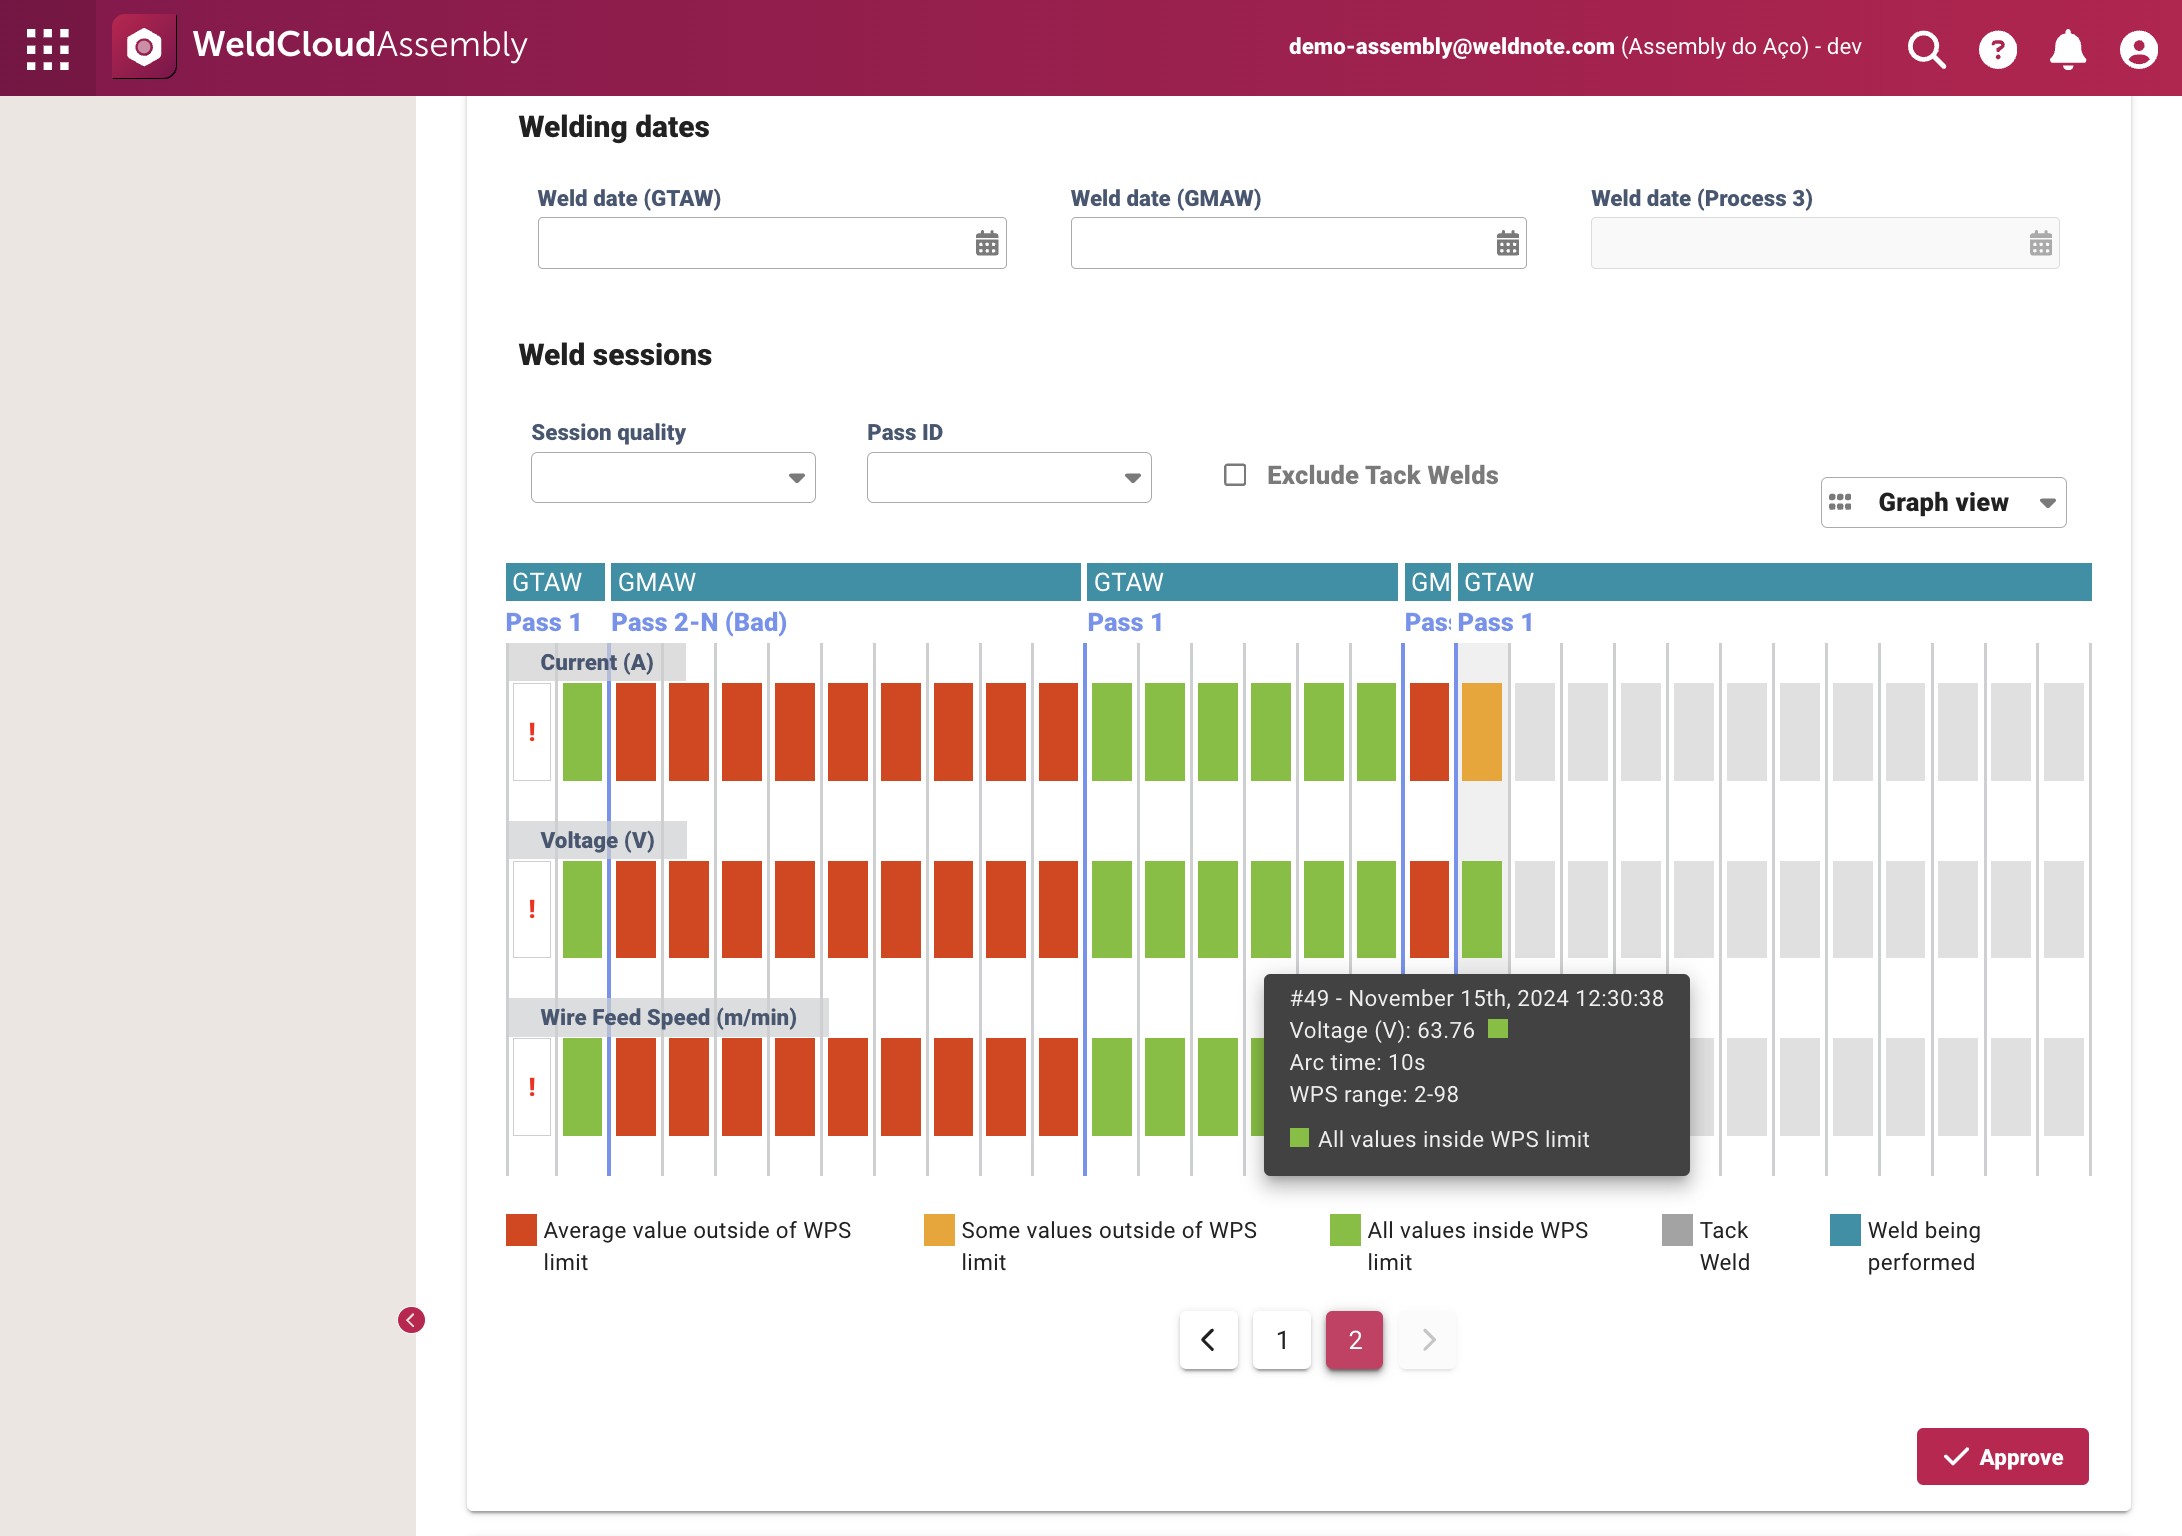Click the Approve button

pyautogui.click(x=2002, y=1457)
